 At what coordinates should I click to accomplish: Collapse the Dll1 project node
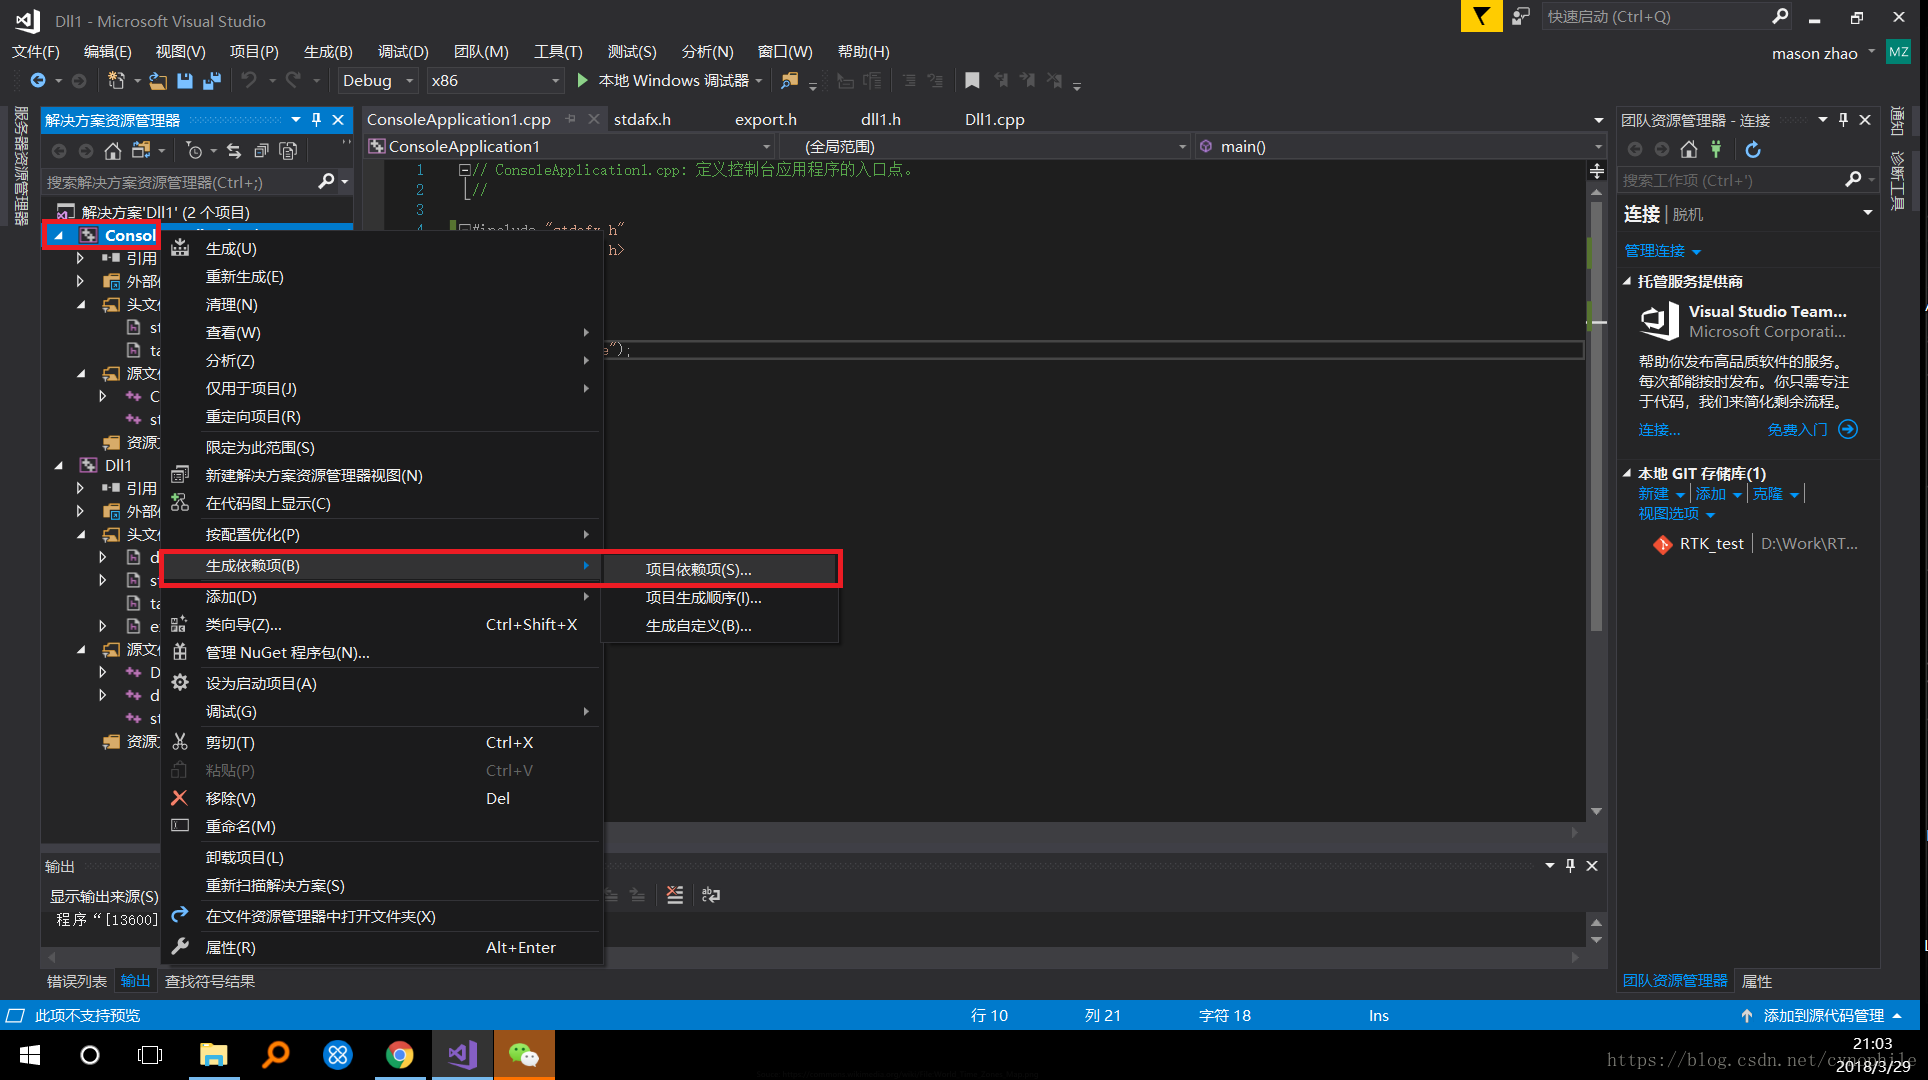click(x=58, y=465)
